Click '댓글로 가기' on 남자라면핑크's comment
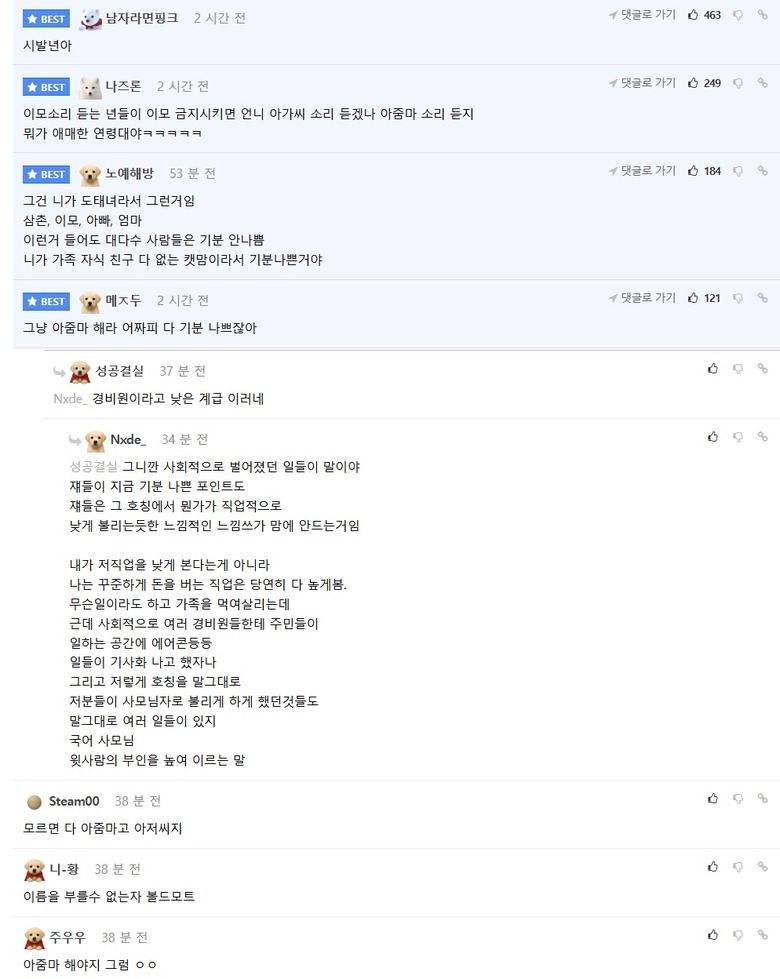 tap(642, 15)
